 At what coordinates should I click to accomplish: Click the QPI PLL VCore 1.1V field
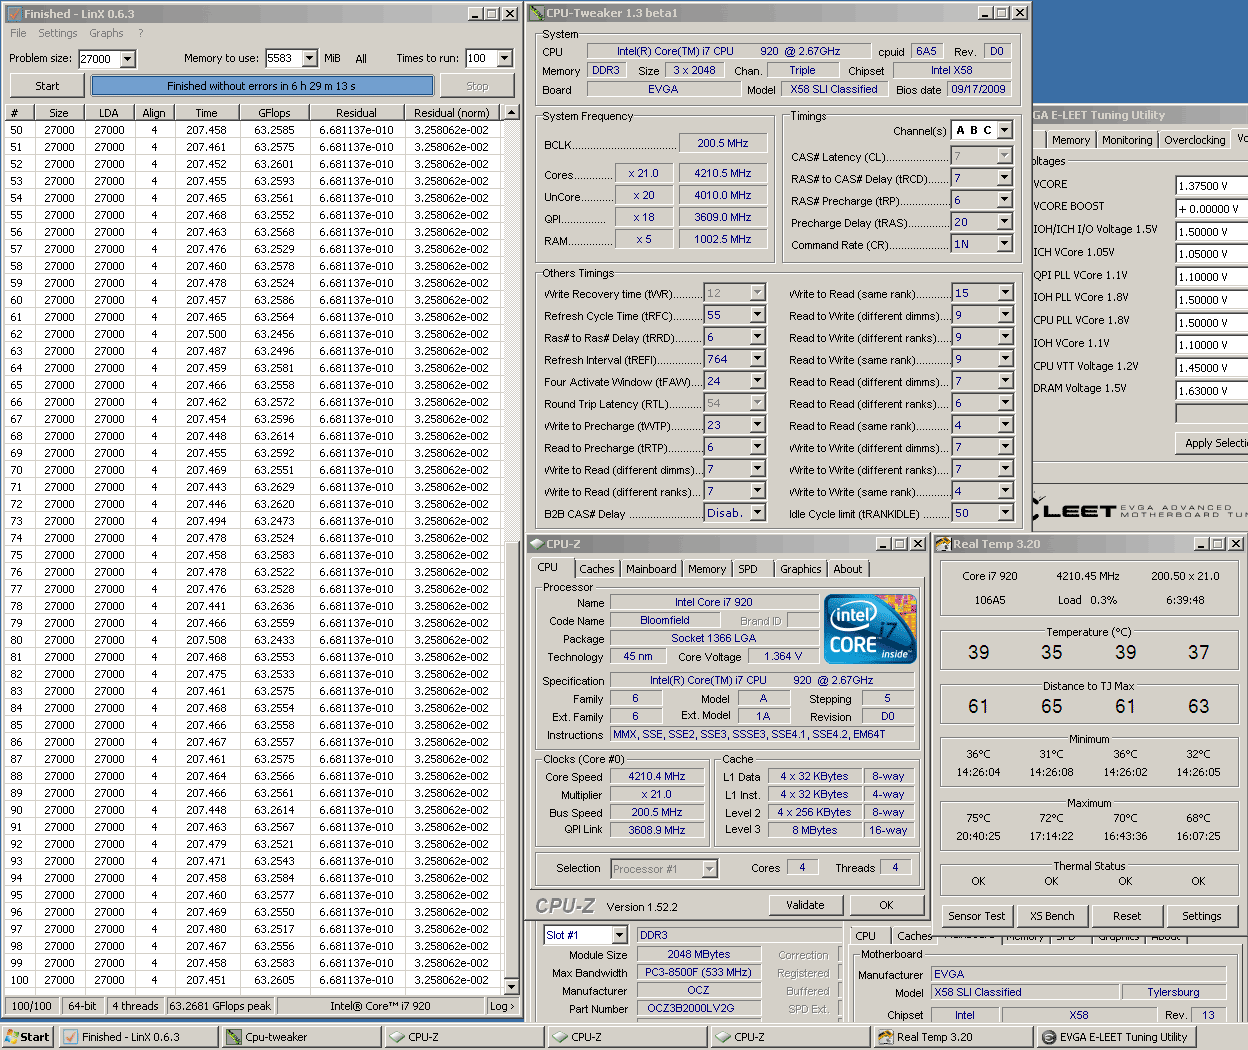1212,277
